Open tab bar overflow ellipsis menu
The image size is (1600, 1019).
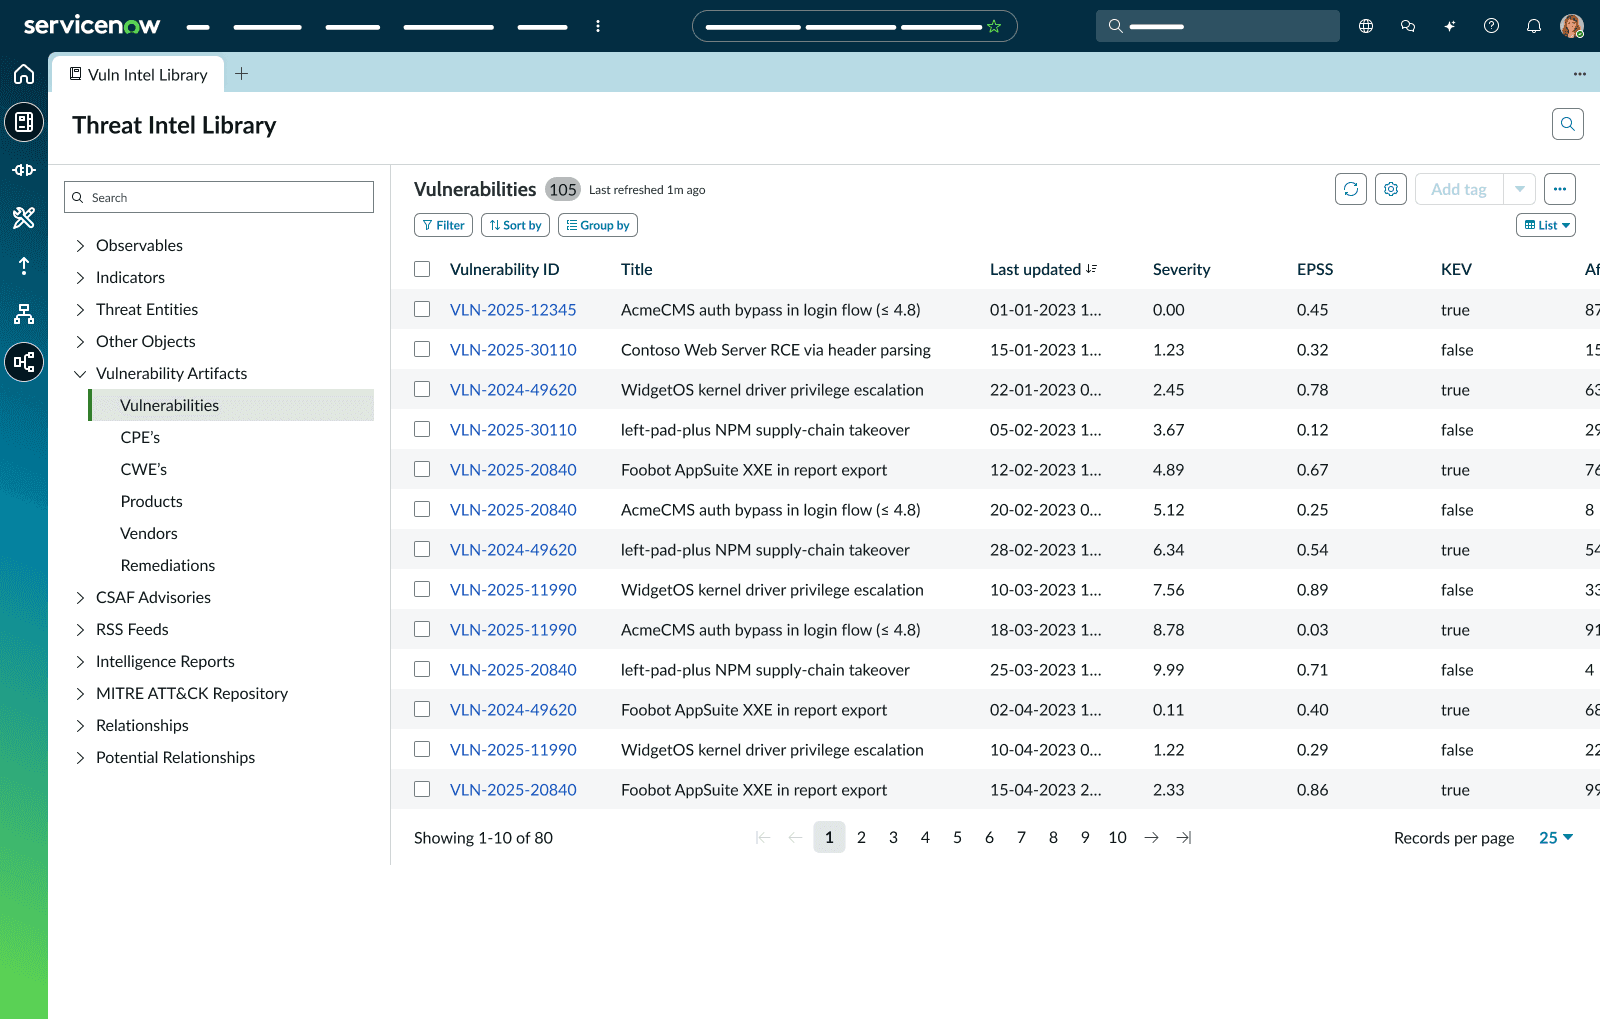coord(1580,74)
